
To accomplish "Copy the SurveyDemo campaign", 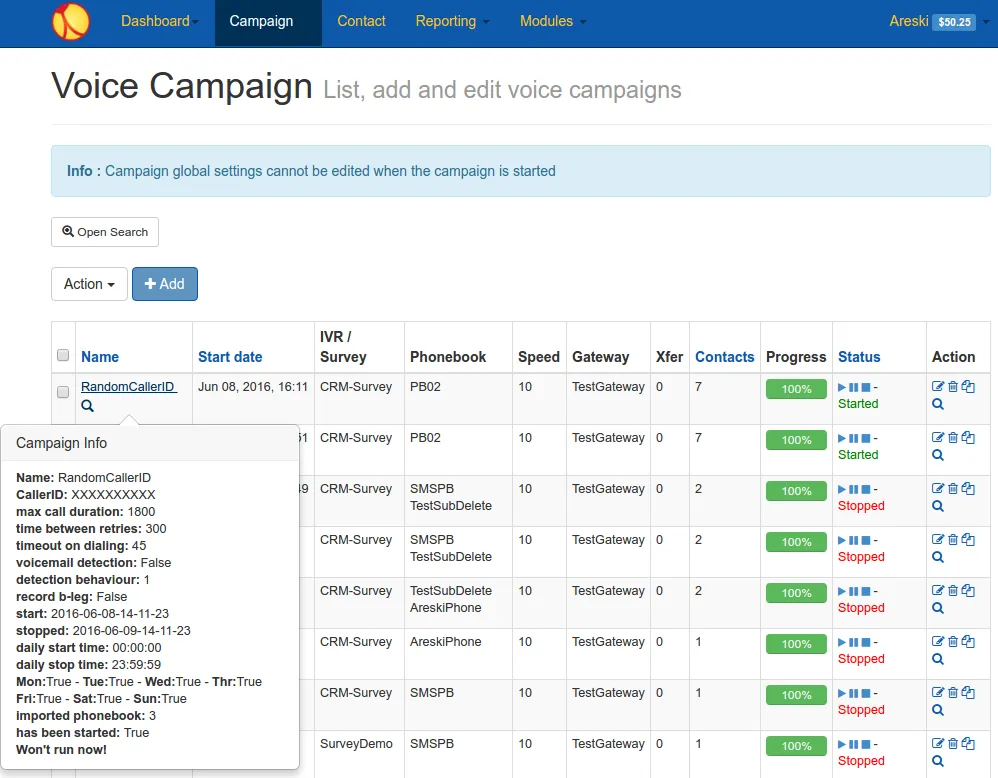I will click(x=968, y=743).
